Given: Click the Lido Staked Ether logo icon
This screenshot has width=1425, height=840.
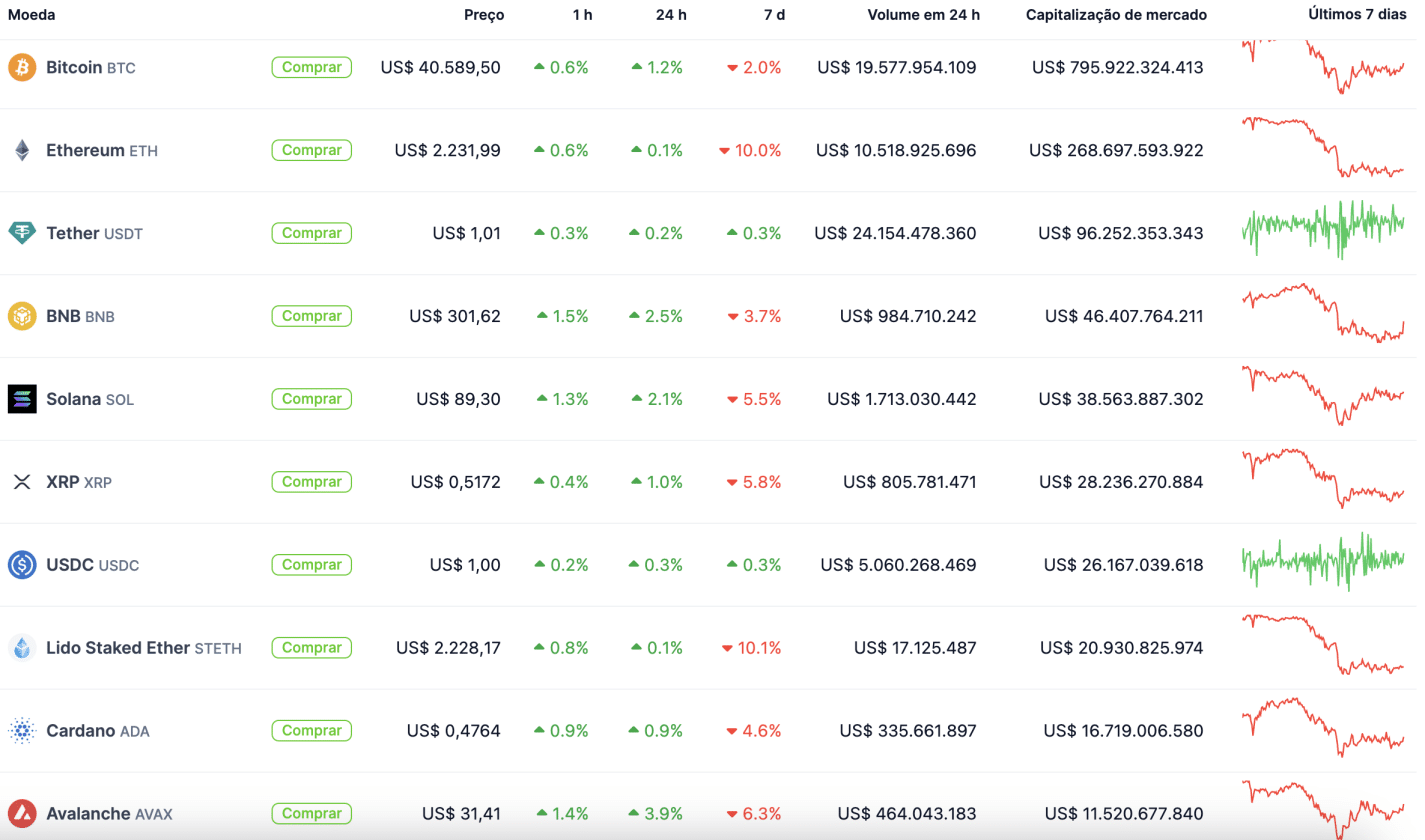Looking at the screenshot, I should pyautogui.click(x=22, y=648).
